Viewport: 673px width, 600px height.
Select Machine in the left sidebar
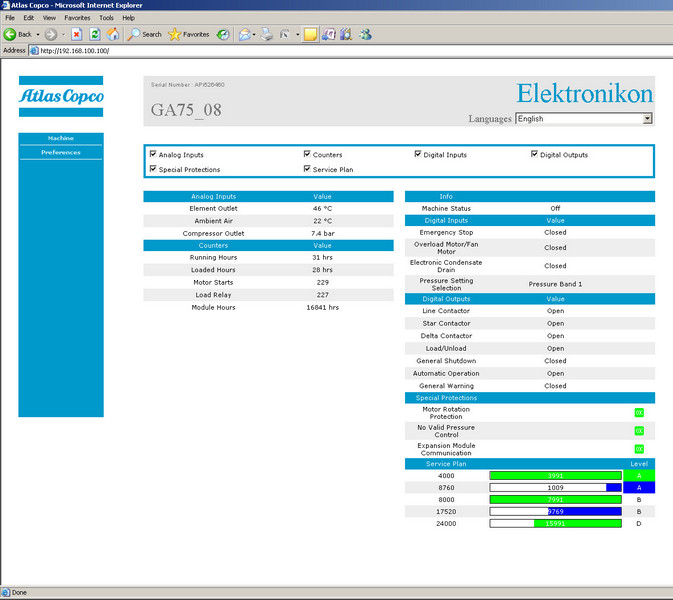60,138
